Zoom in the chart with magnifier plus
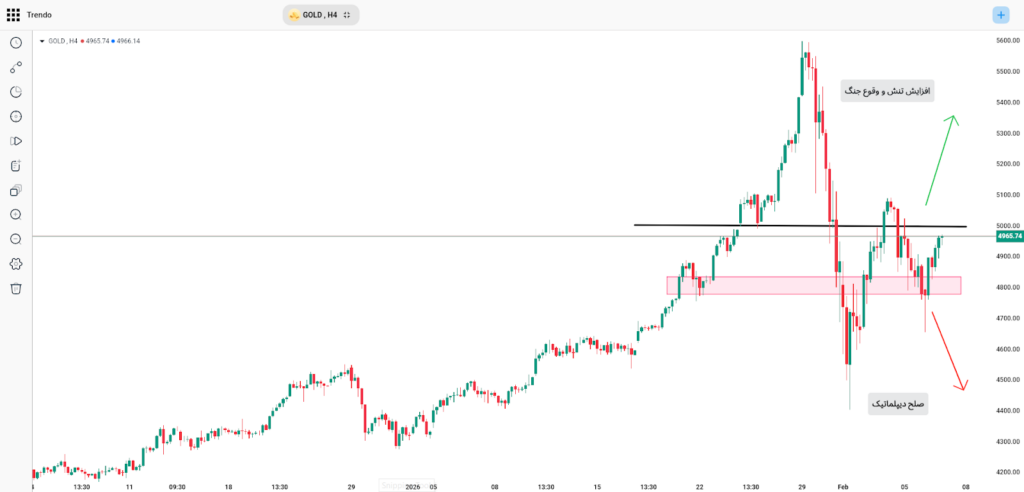The height and width of the screenshot is (492, 1024). [16, 215]
